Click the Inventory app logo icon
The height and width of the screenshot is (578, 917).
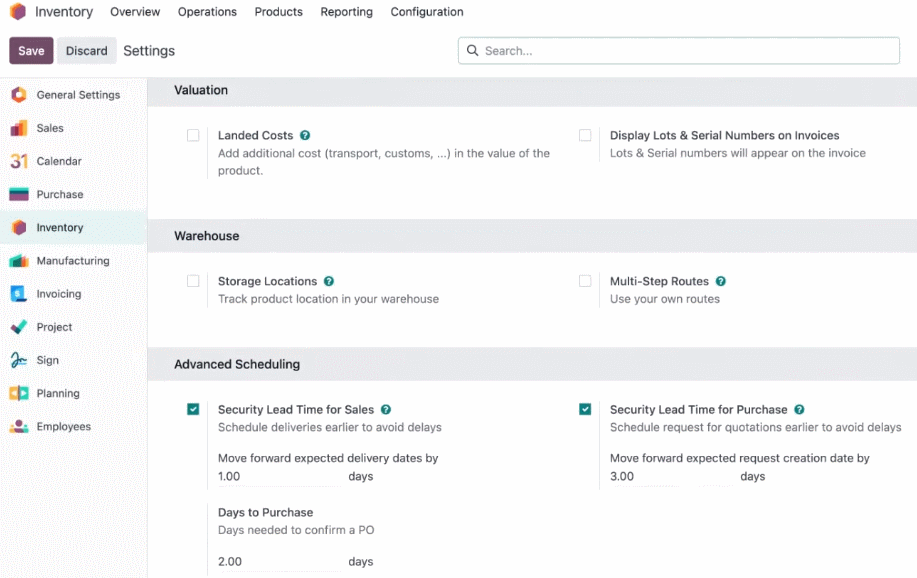coord(18,11)
